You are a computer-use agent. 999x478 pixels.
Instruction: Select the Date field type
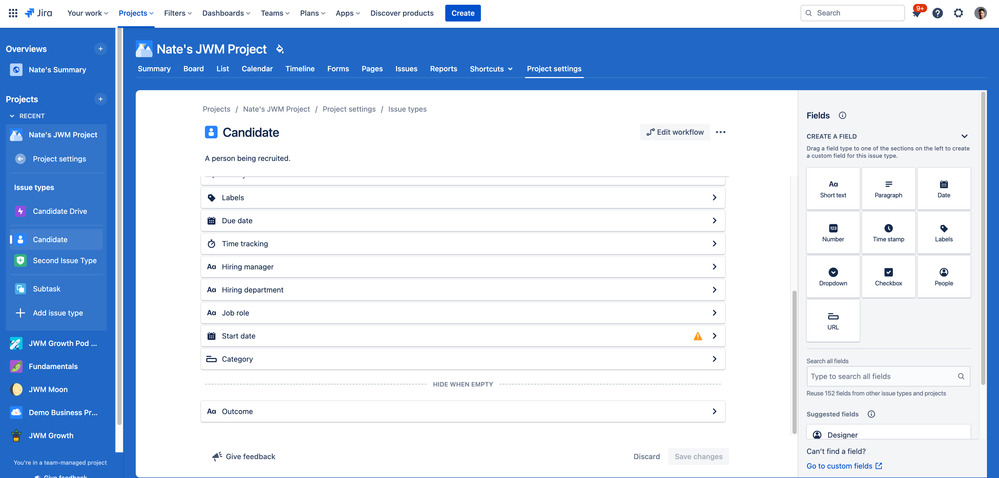pos(944,189)
